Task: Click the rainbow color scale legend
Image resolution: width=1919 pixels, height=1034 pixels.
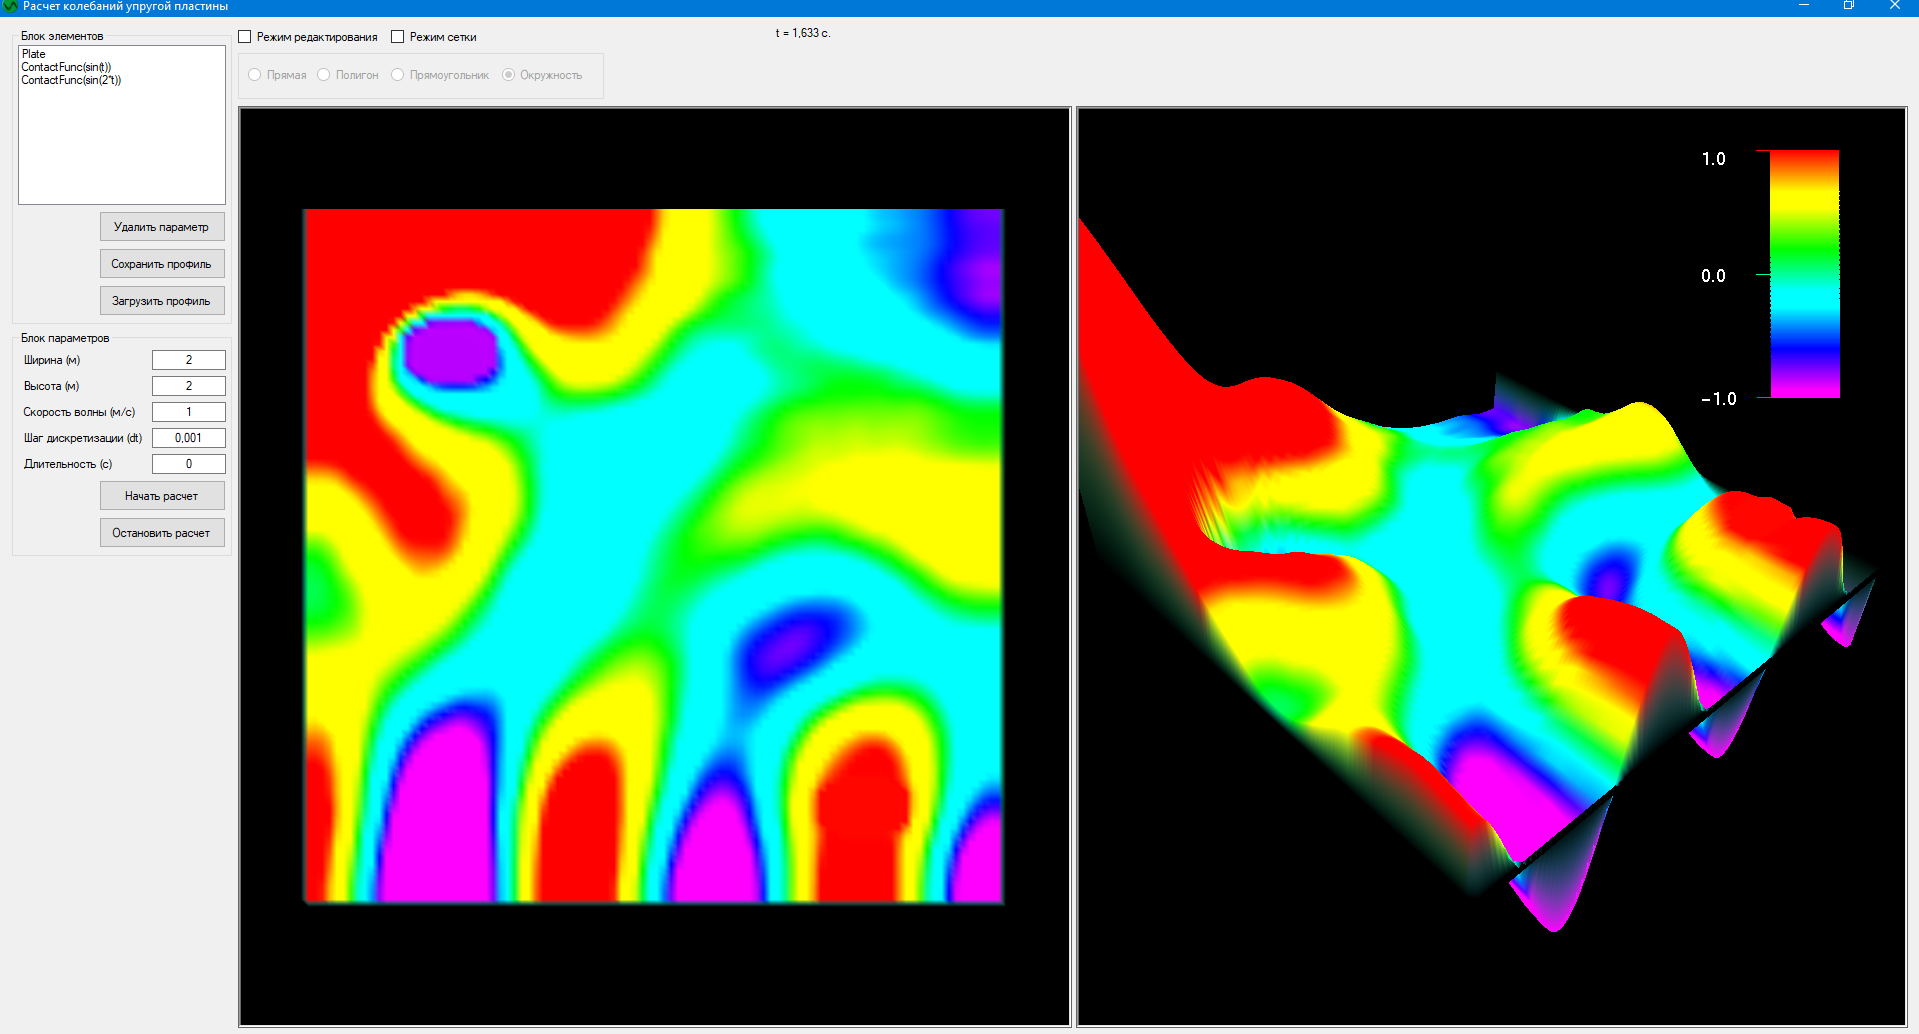Action: click(x=1805, y=274)
